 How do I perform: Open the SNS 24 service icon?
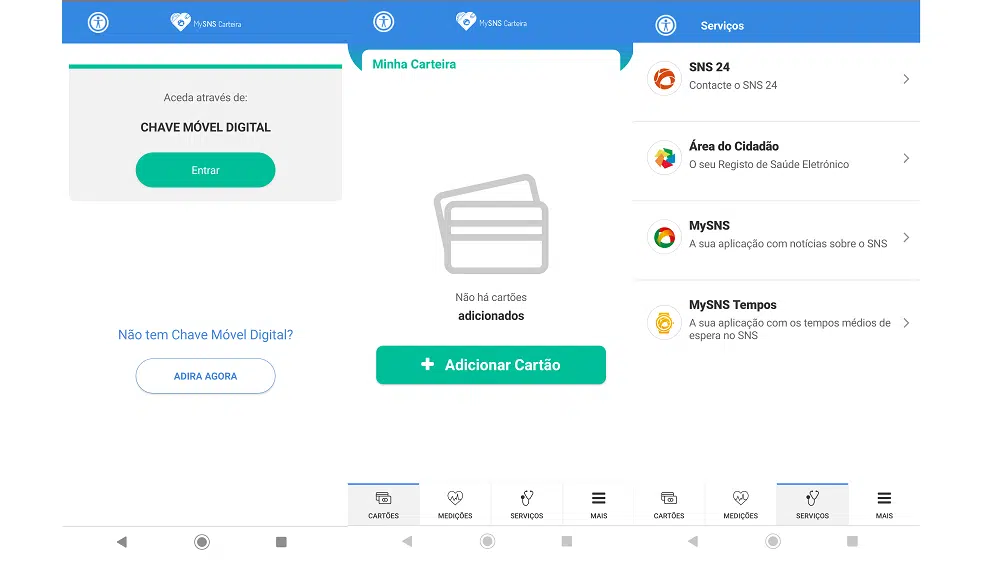point(664,78)
